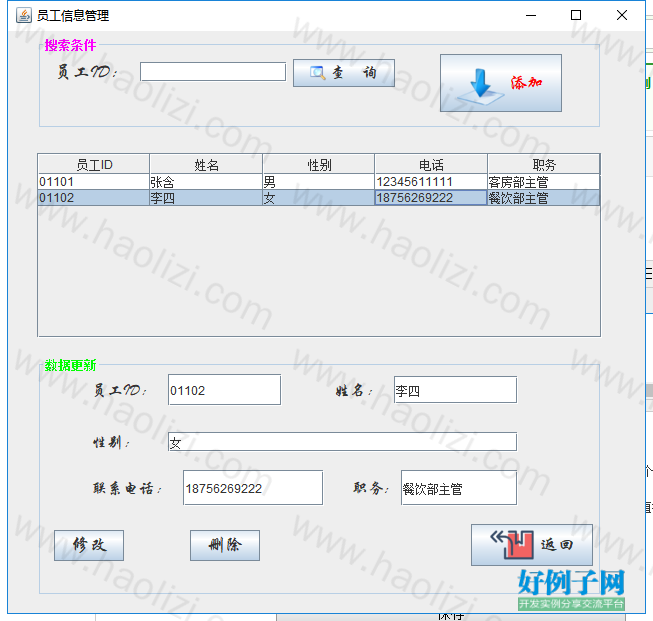Click the 修改 modify button
The width and height of the screenshot is (653, 621).
[89, 545]
